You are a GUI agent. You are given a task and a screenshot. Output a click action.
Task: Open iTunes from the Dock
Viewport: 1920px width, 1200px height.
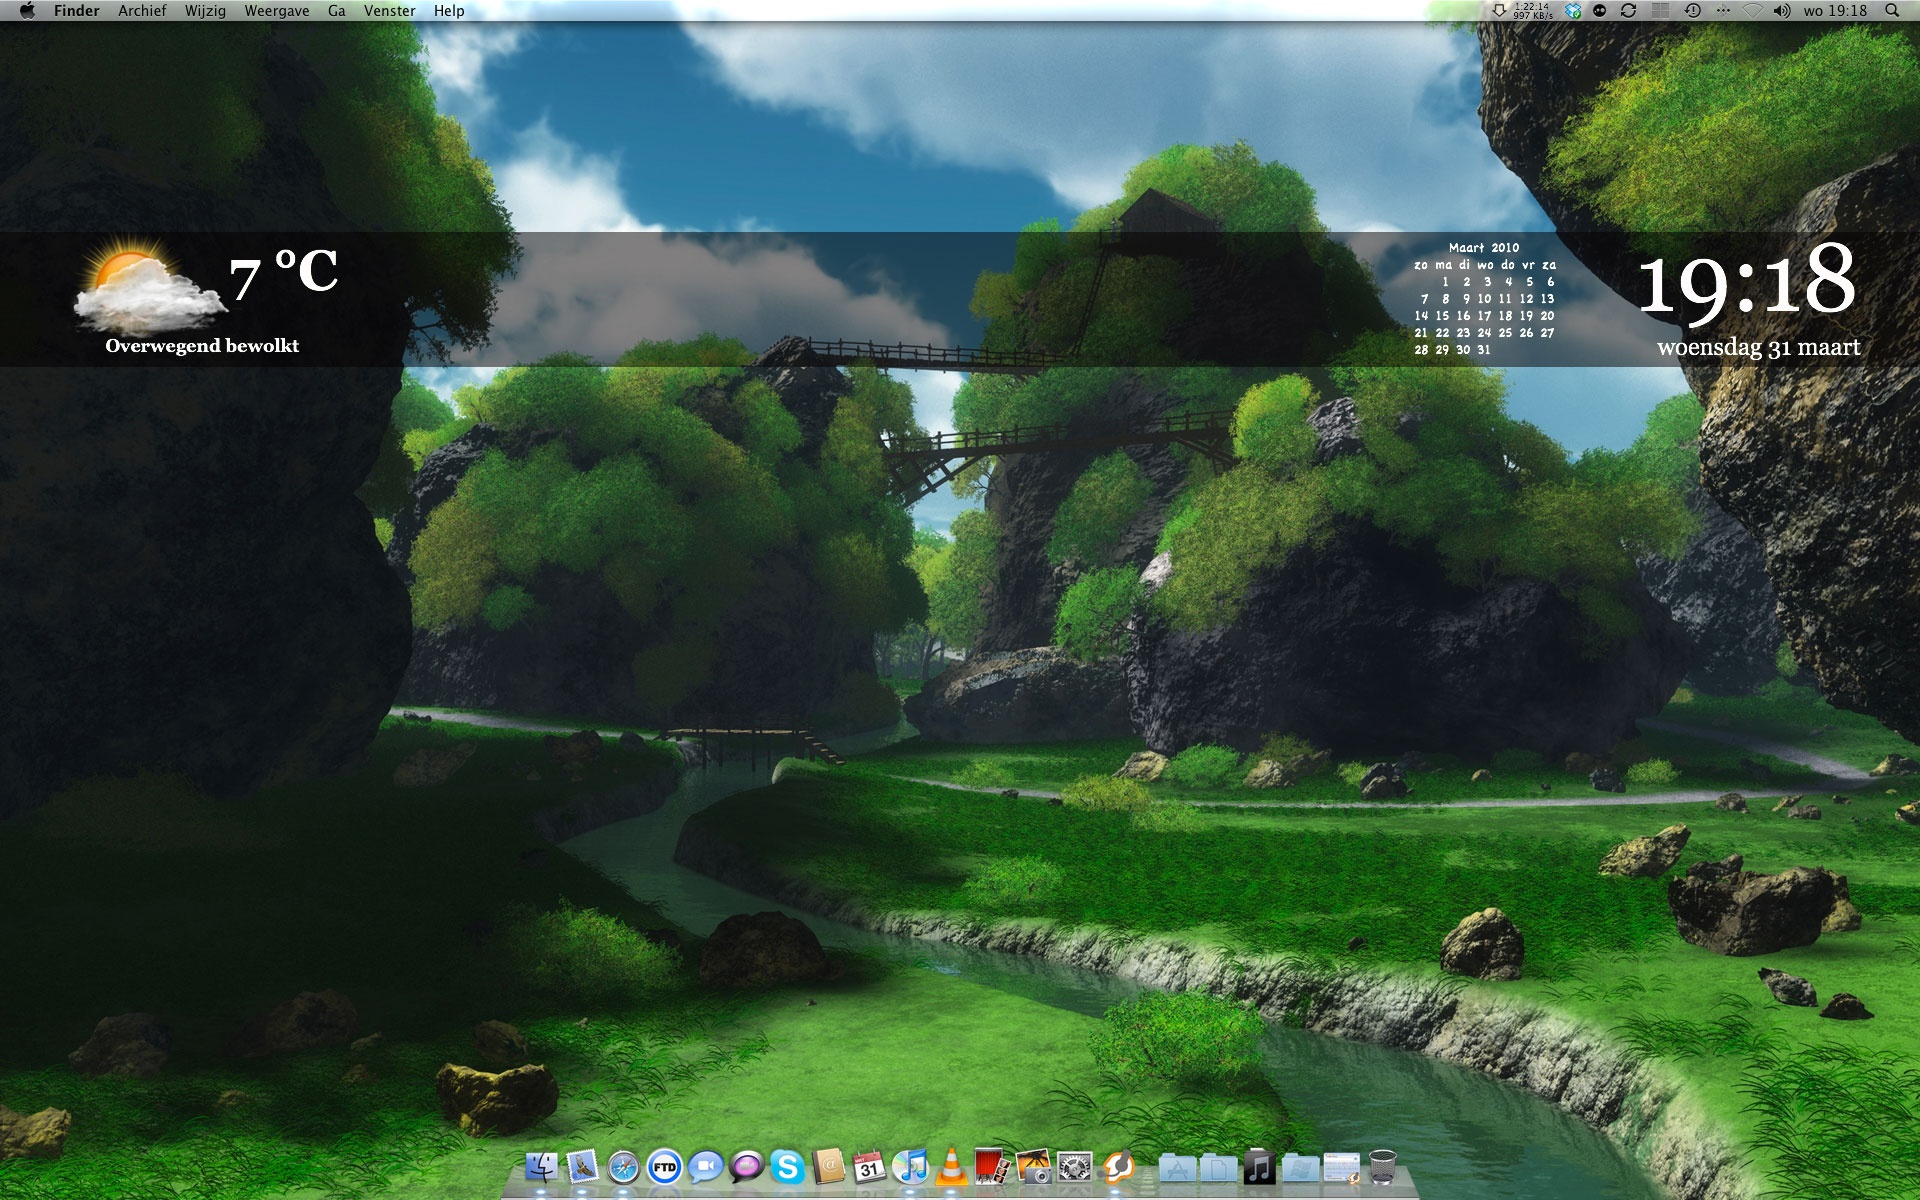pos(910,1167)
